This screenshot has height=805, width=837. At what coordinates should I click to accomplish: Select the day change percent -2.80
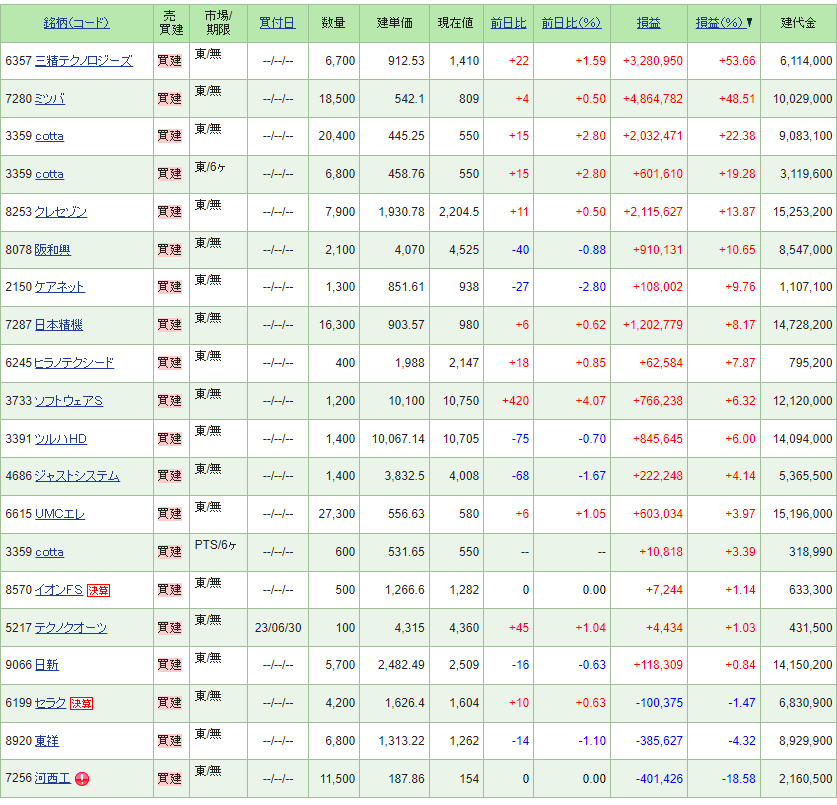click(592, 287)
